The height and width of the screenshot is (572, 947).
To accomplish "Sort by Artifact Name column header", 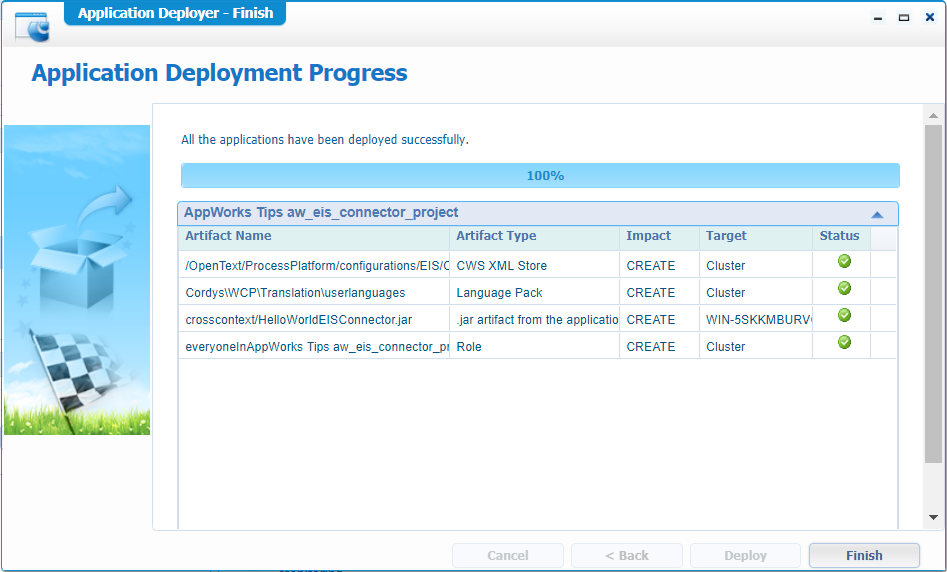I will 314,237.
